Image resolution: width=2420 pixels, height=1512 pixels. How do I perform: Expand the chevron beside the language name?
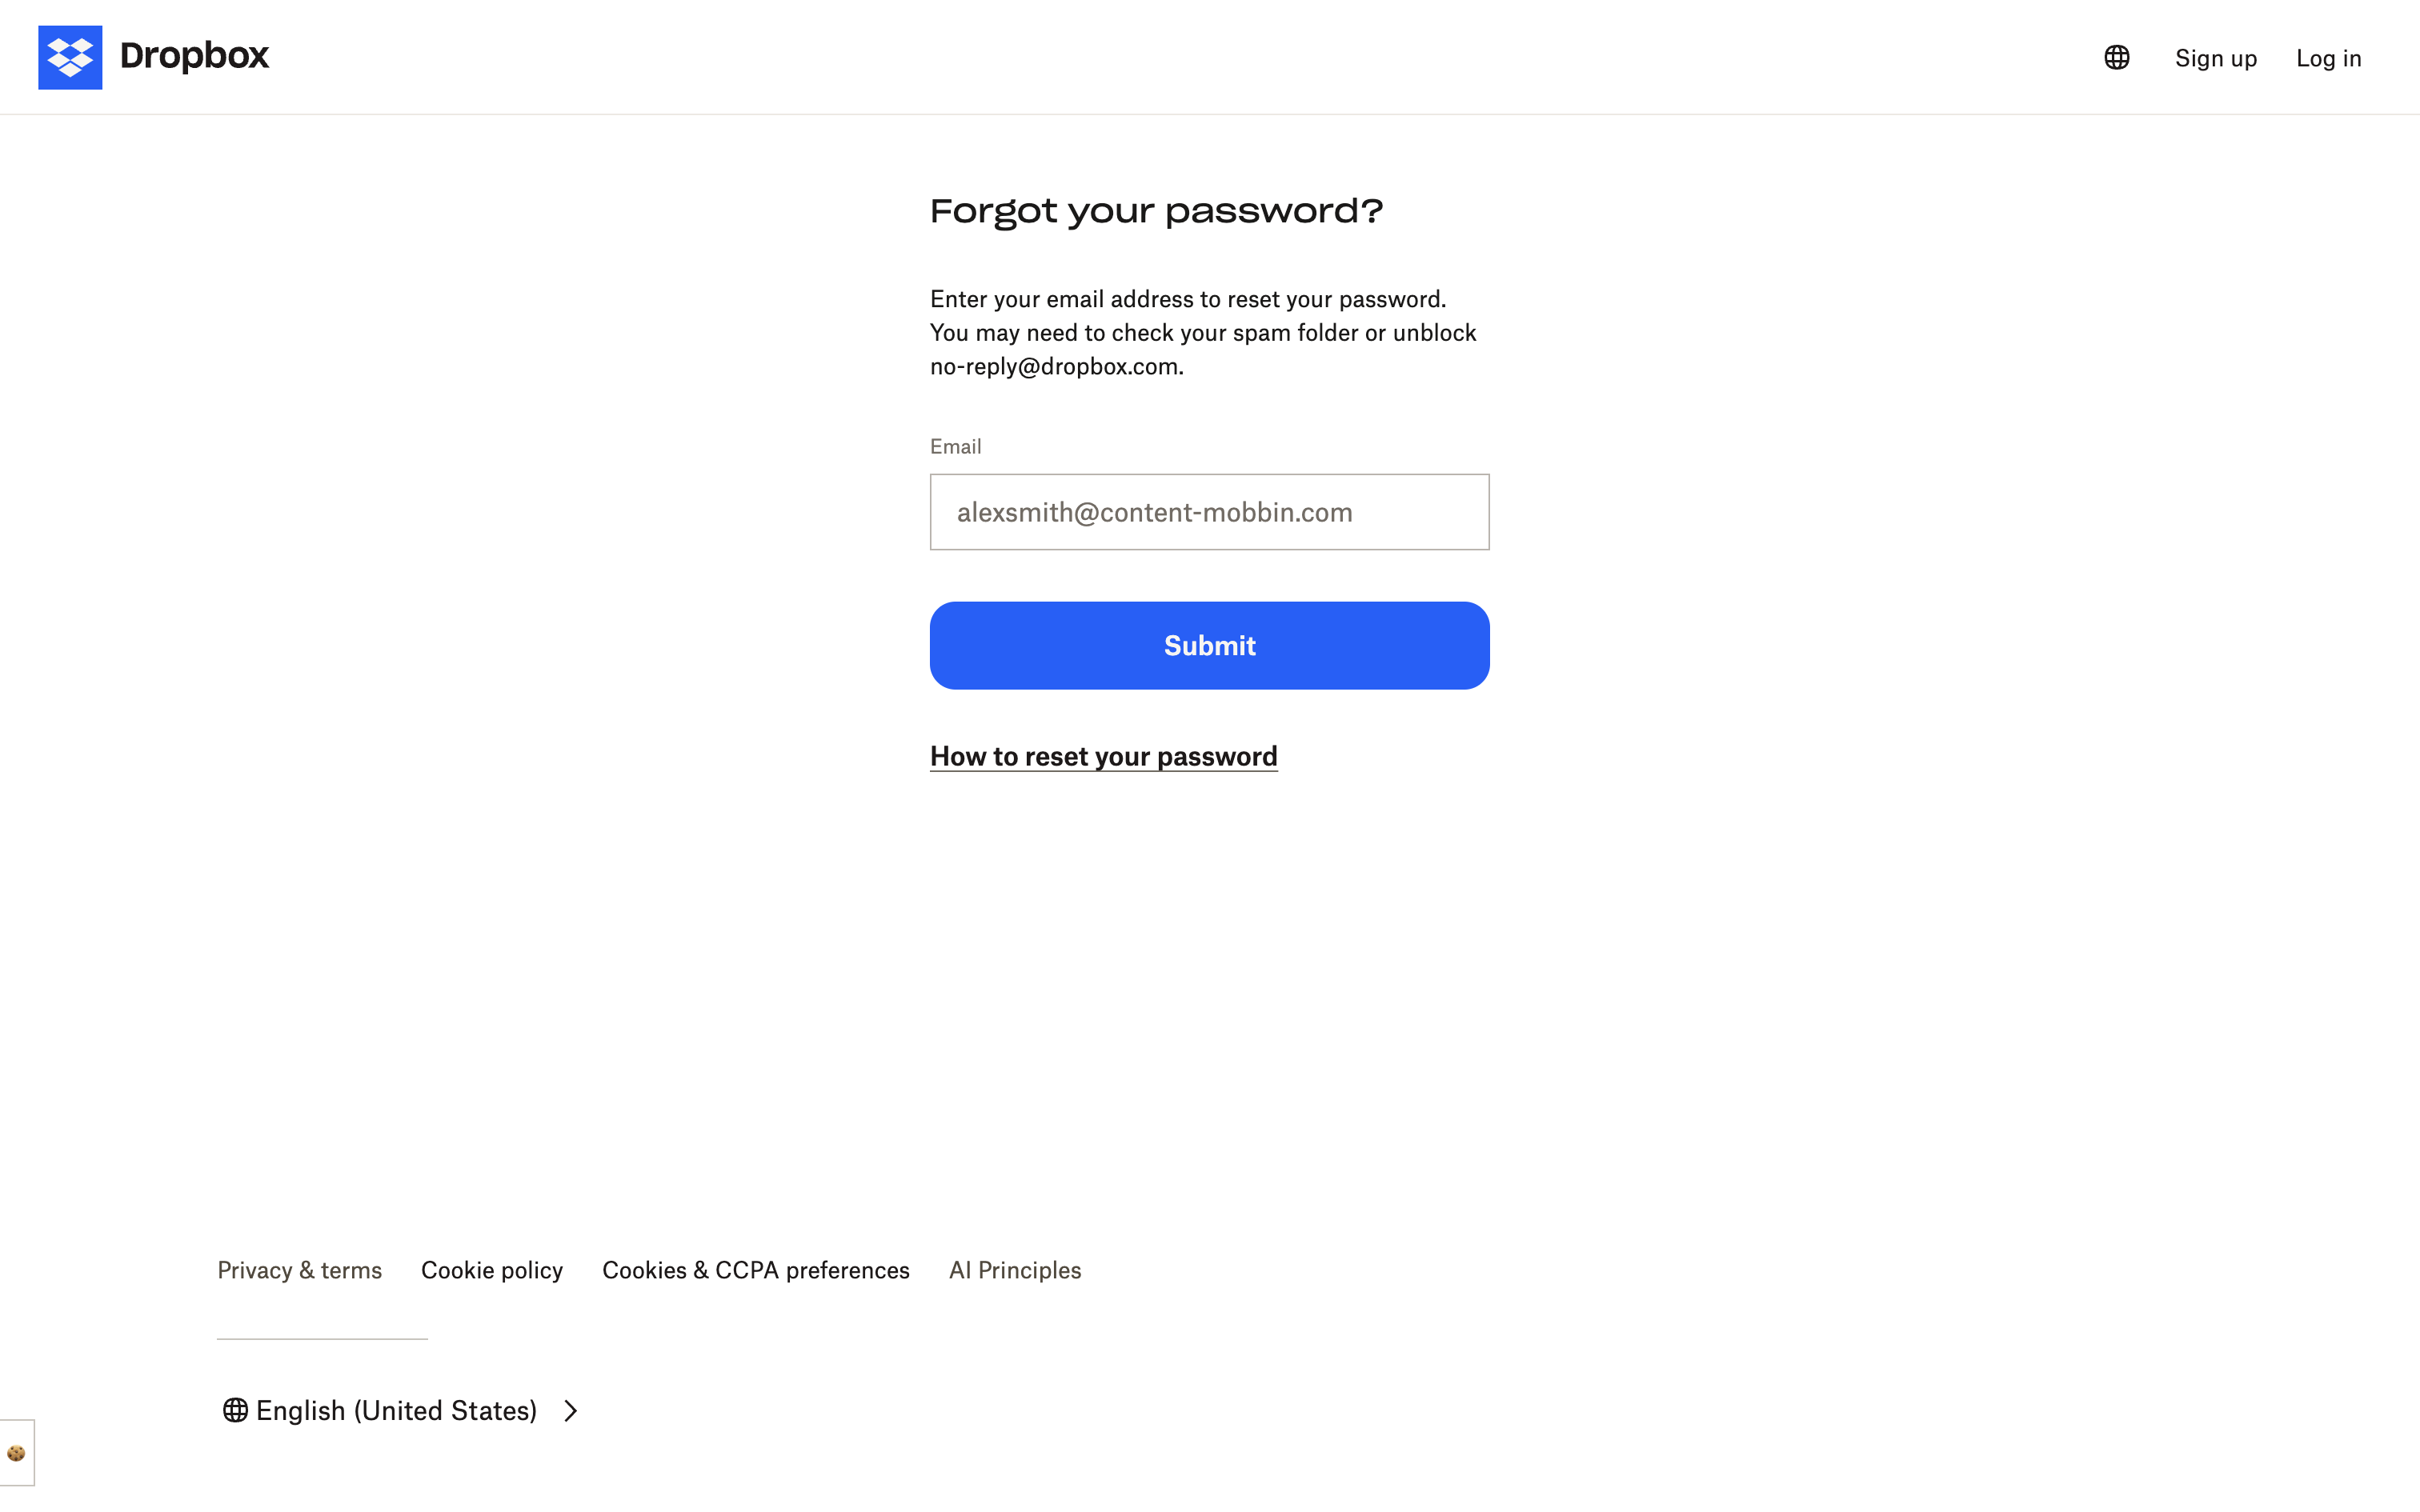click(570, 1410)
